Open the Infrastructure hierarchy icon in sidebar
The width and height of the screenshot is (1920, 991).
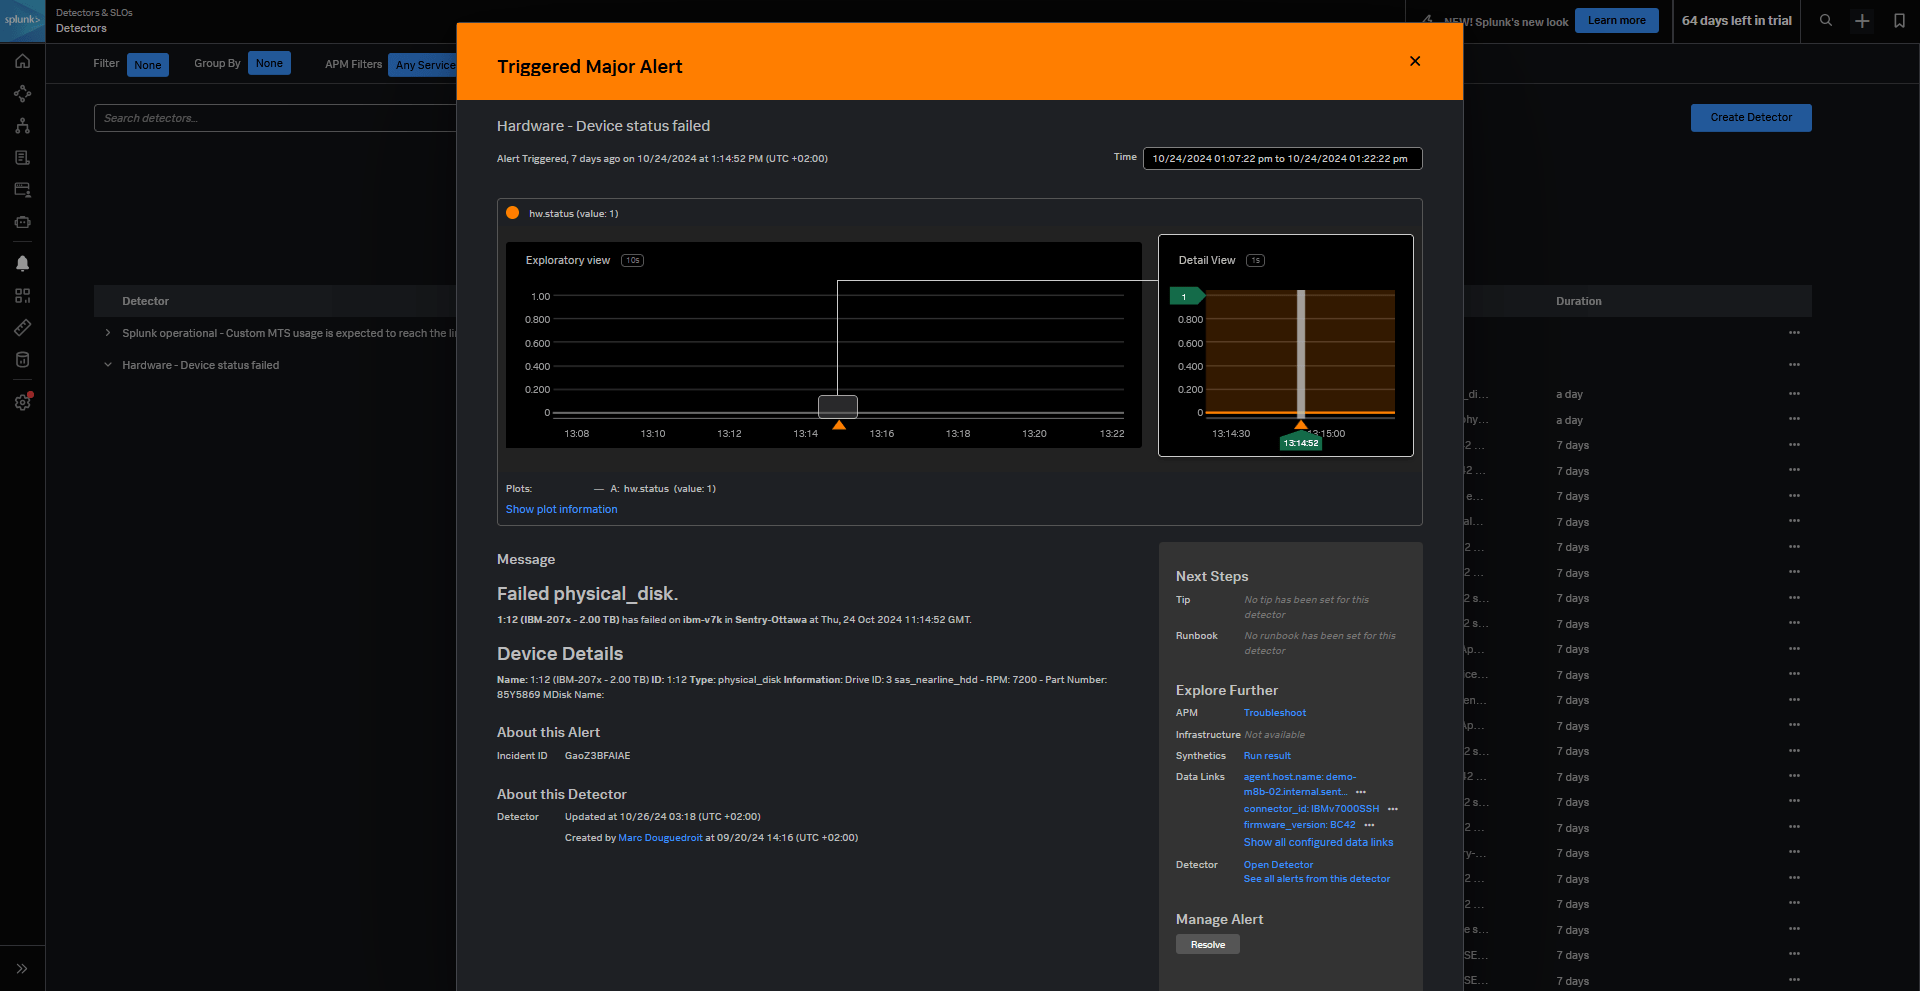[x=22, y=126]
